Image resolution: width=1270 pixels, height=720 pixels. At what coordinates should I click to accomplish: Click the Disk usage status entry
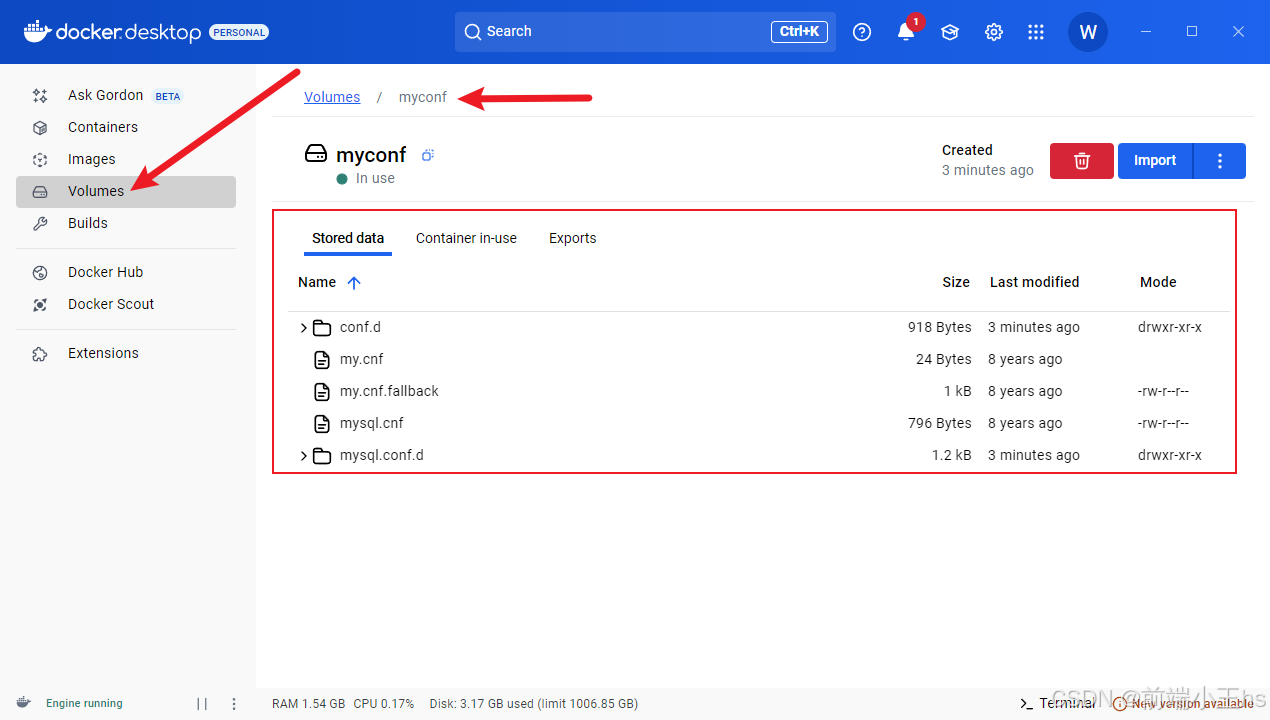click(x=533, y=704)
